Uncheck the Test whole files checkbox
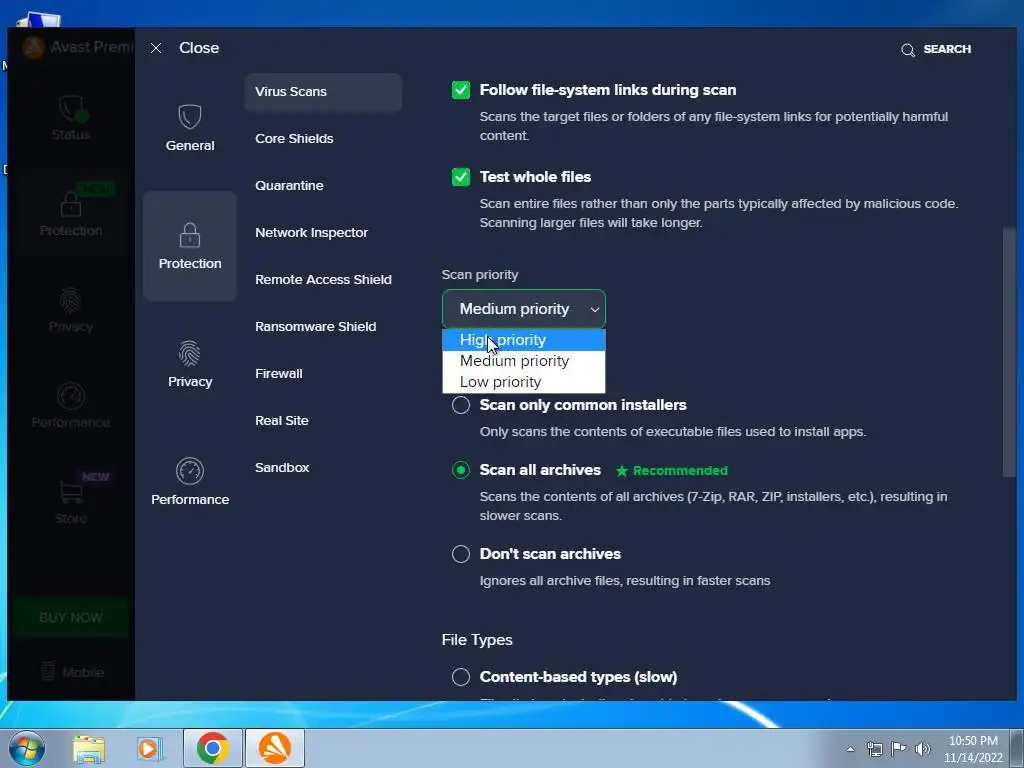The width and height of the screenshot is (1024, 768). tap(461, 177)
